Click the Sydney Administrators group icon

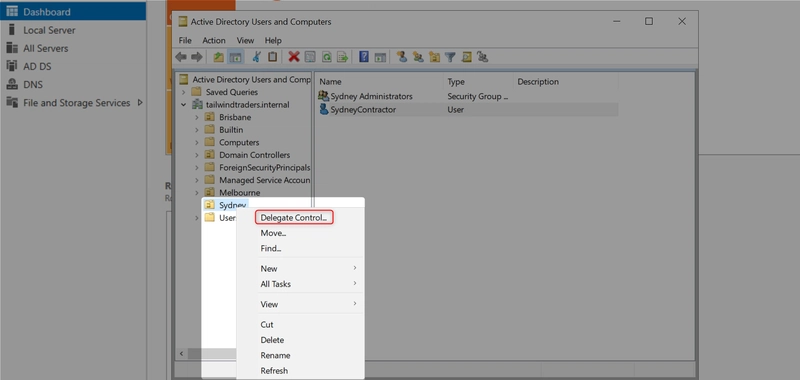(x=323, y=96)
